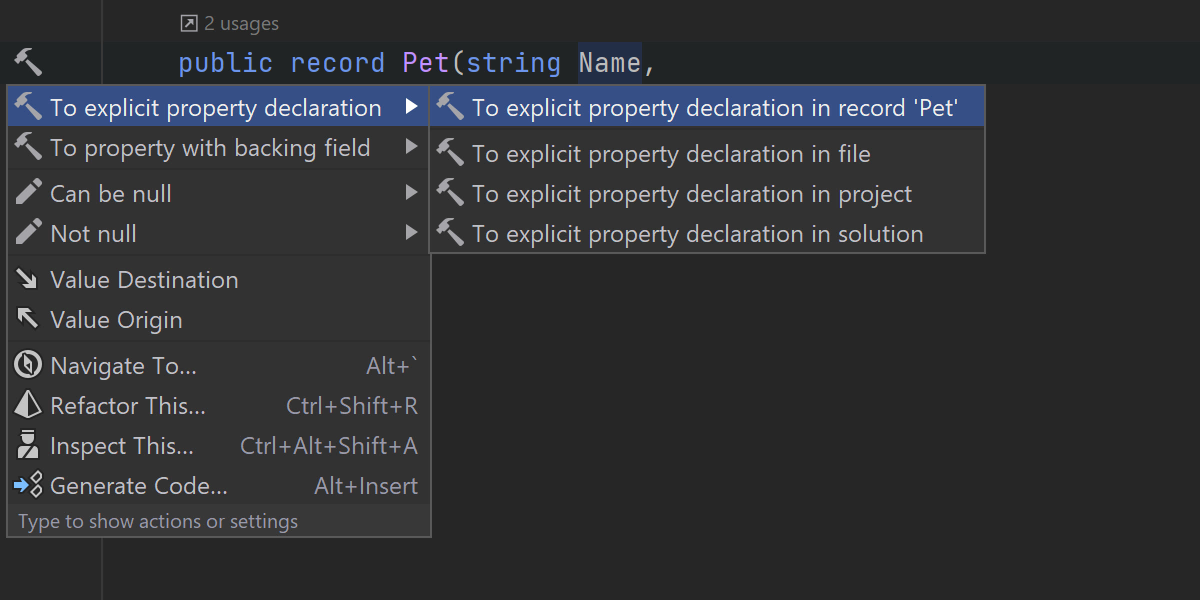Click the Alt+Insert shortcut label
This screenshot has width=1200, height=600.
(x=366, y=486)
